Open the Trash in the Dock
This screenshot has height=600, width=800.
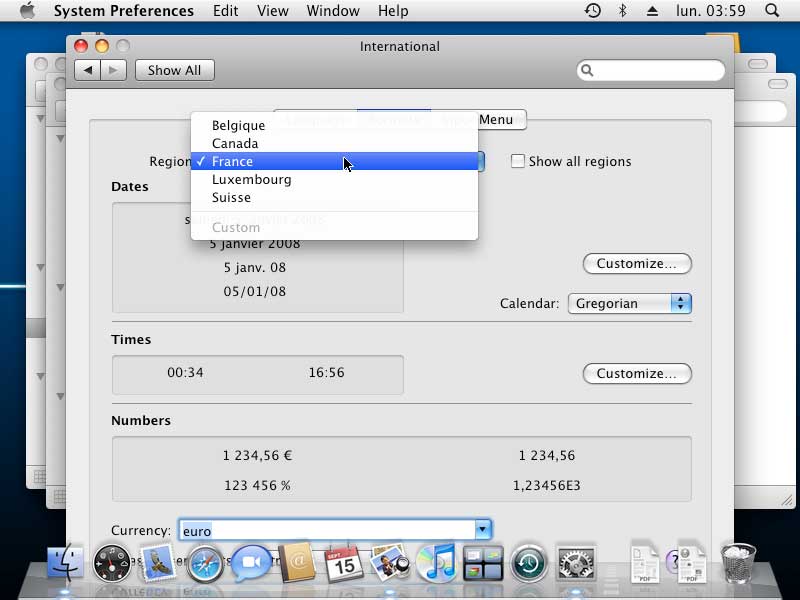pos(738,563)
